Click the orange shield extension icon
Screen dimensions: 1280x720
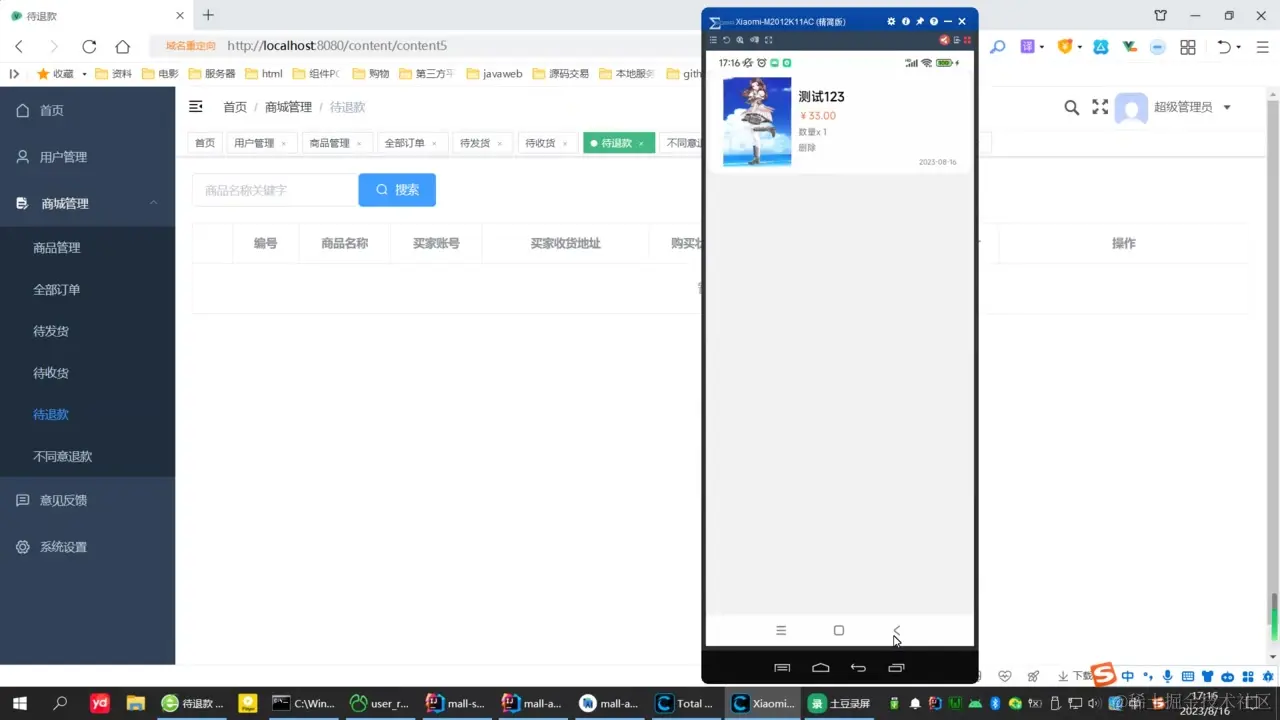(1065, 47)
